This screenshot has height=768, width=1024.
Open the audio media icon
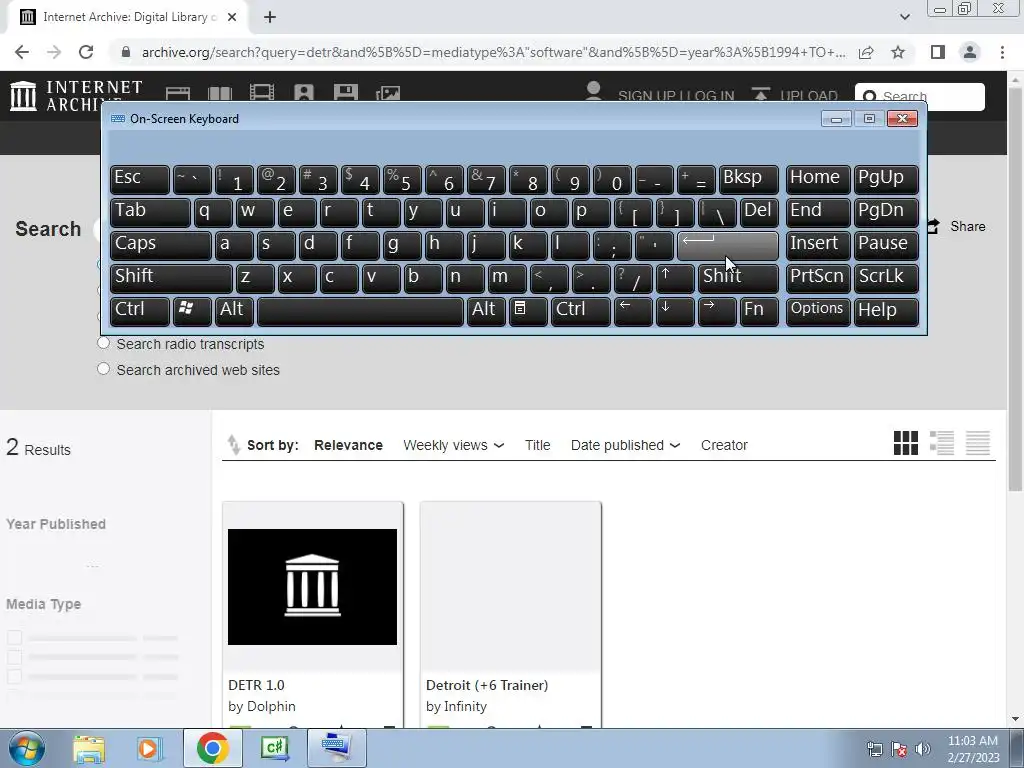tap(304, 93)
